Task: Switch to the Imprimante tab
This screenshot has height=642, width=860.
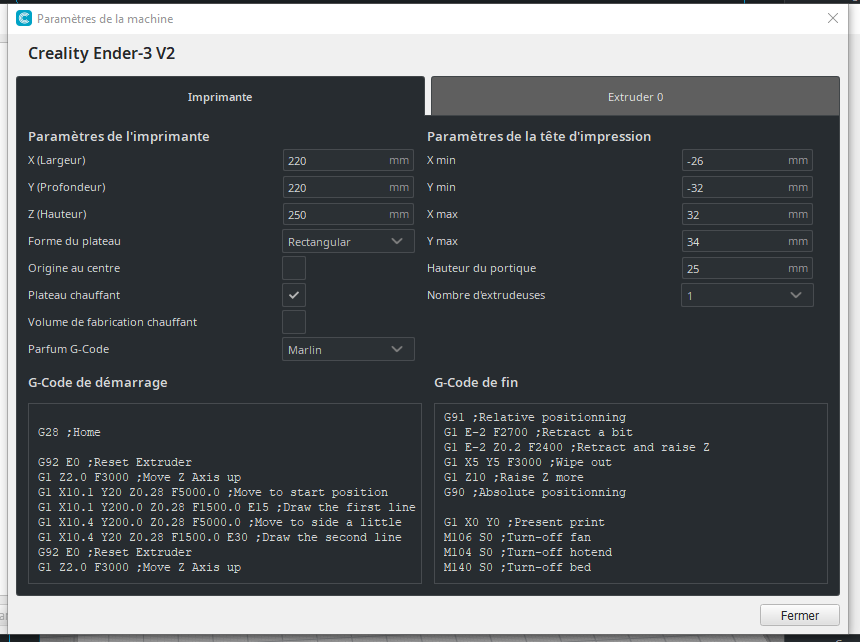Action: pos(220,96)
